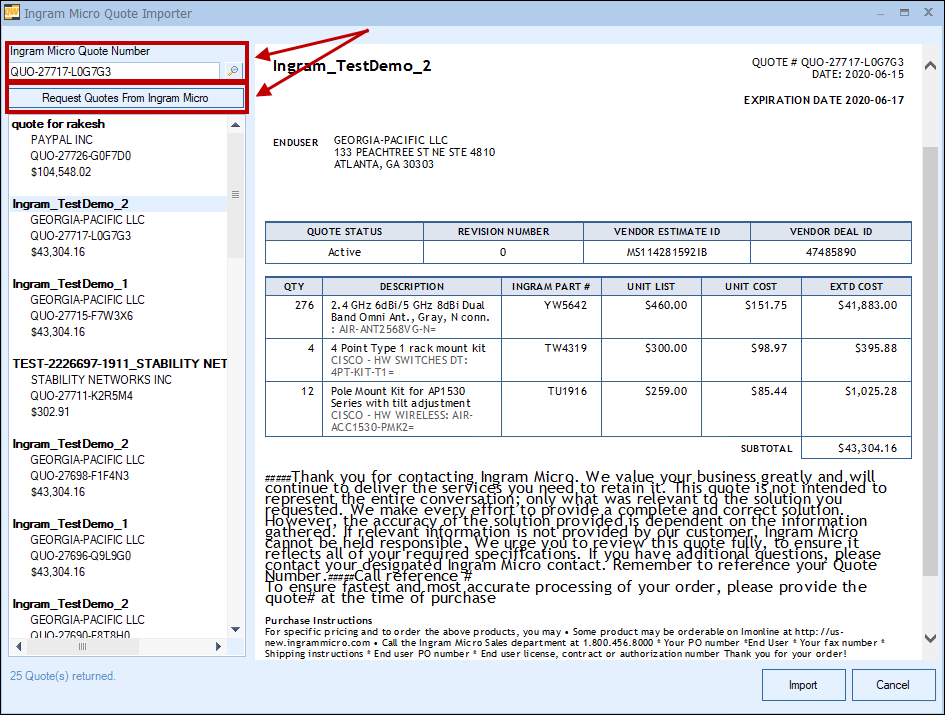Select quote QUO-27711-K2R5M4
Viewport: 945px width, 715px height.
coord(81,395)
